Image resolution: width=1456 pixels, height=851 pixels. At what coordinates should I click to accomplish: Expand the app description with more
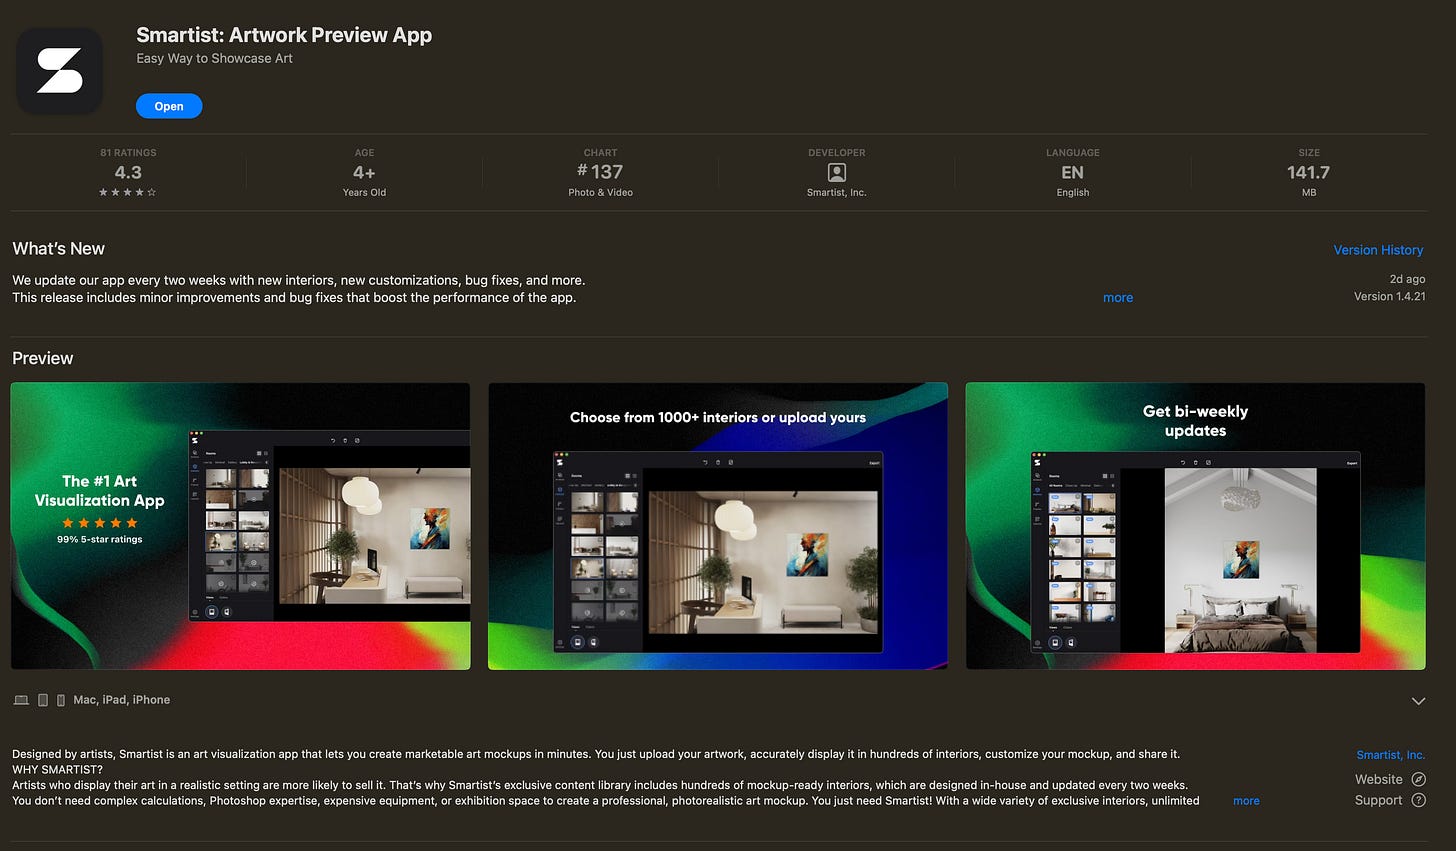pyautogui.click(x=1246, y=801)
